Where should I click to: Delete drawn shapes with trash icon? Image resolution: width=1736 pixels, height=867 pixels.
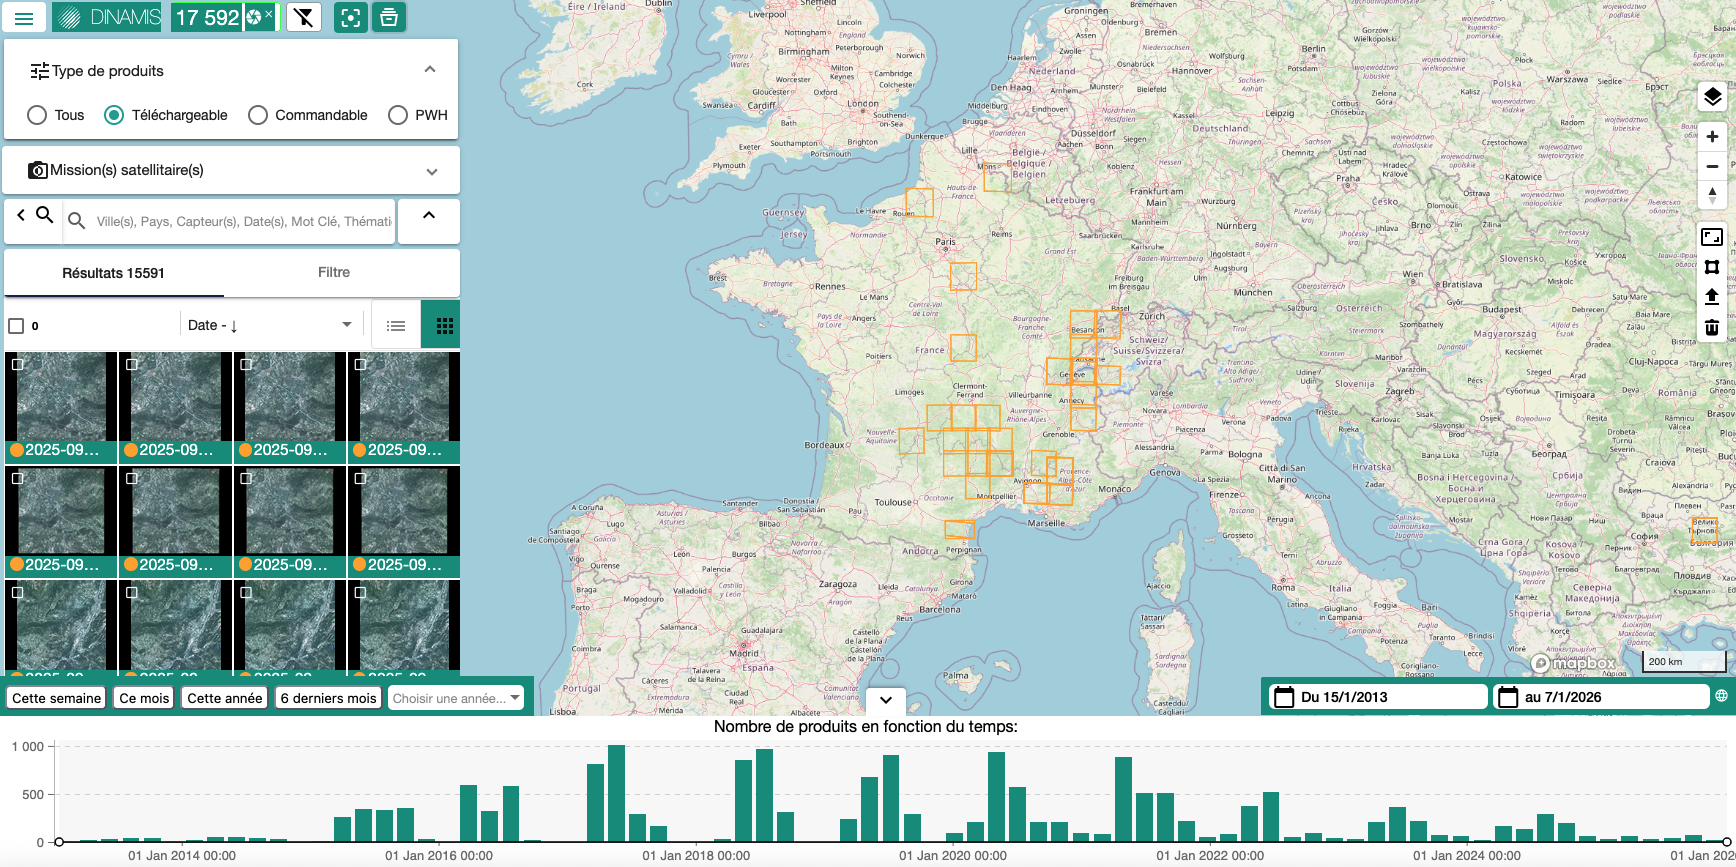[1712, 327]
